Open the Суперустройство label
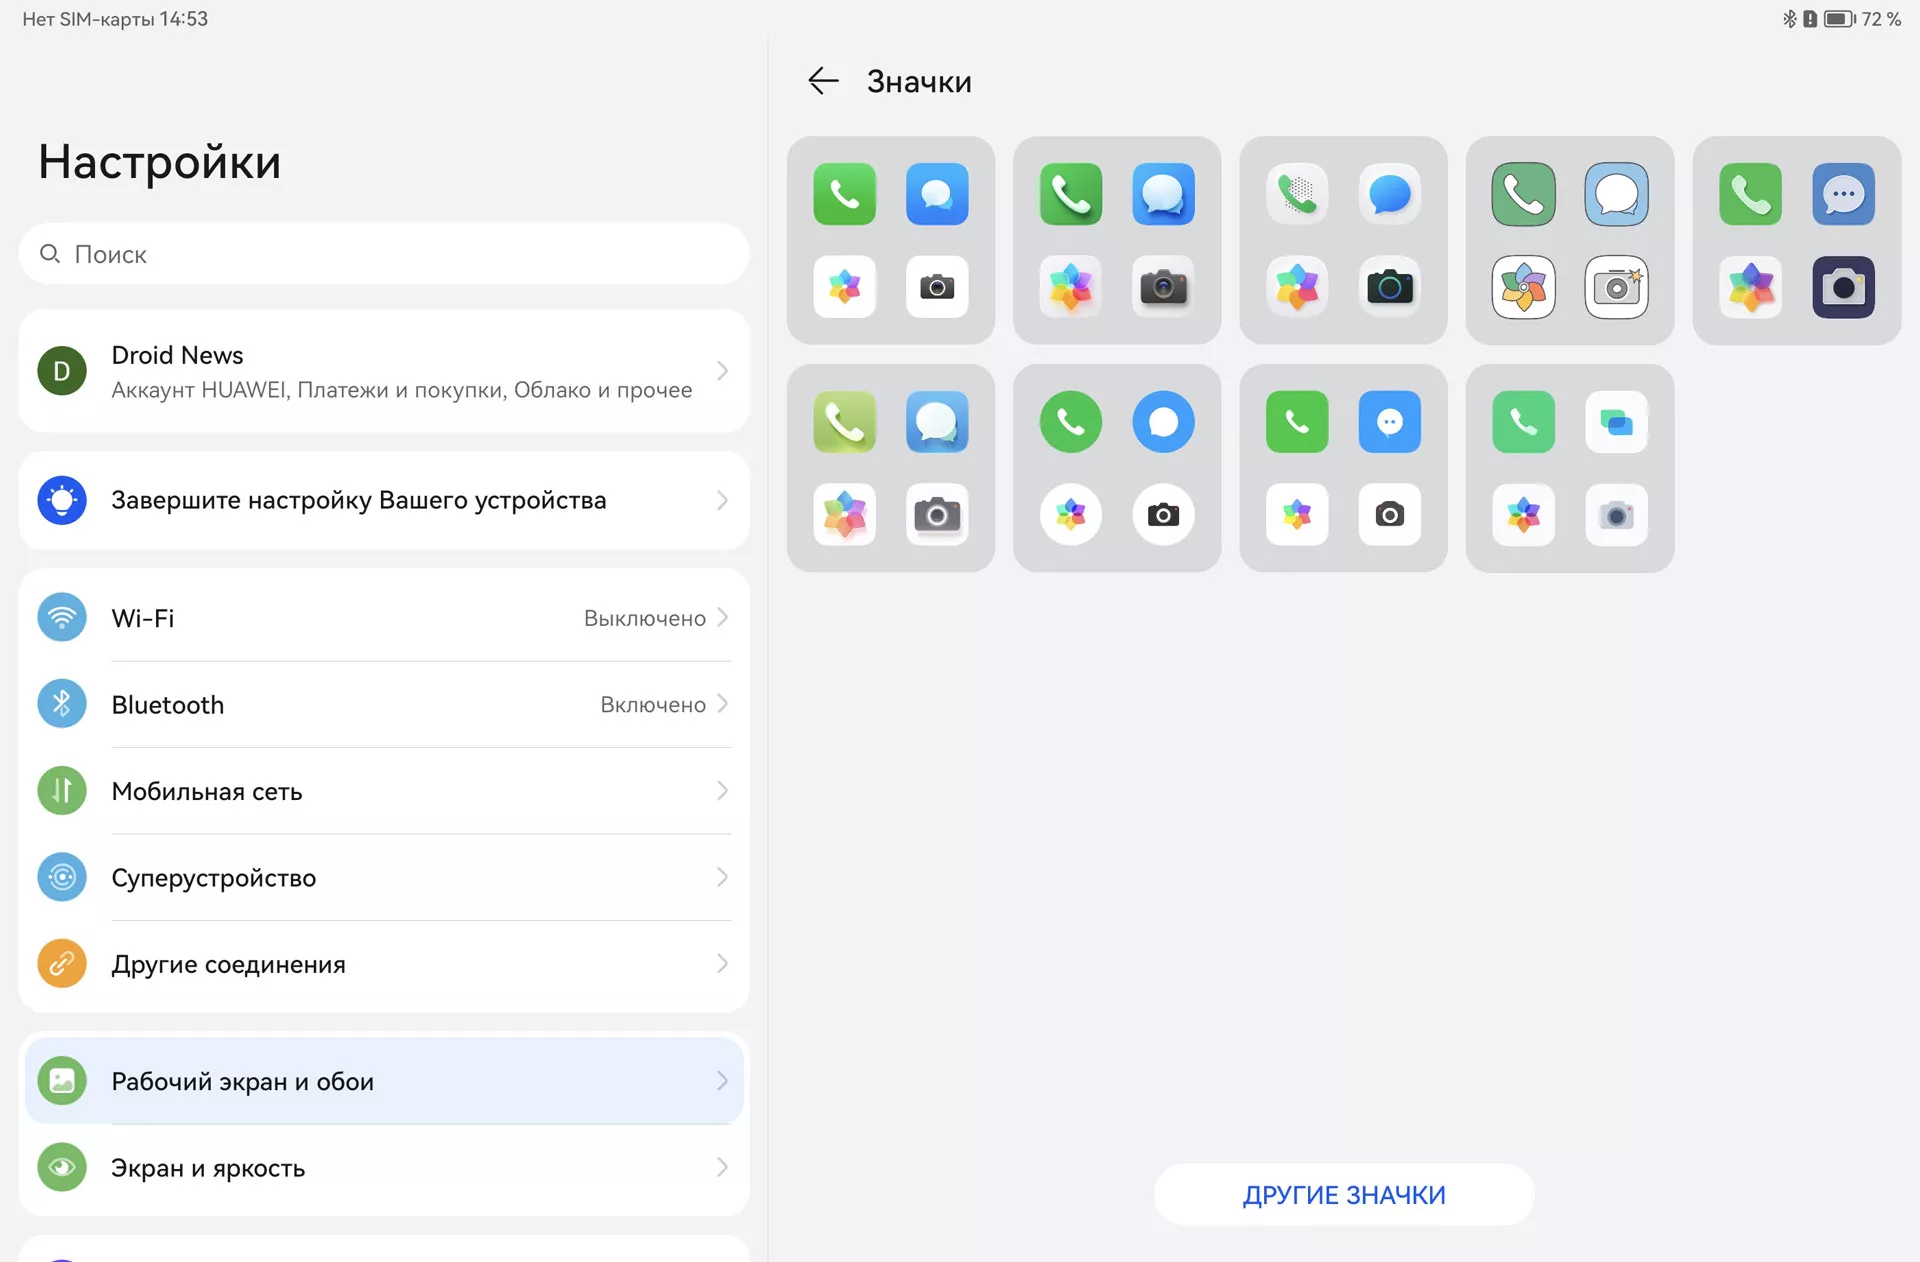This screenshot has width=1920, height=1262. [x=214, y=878]
